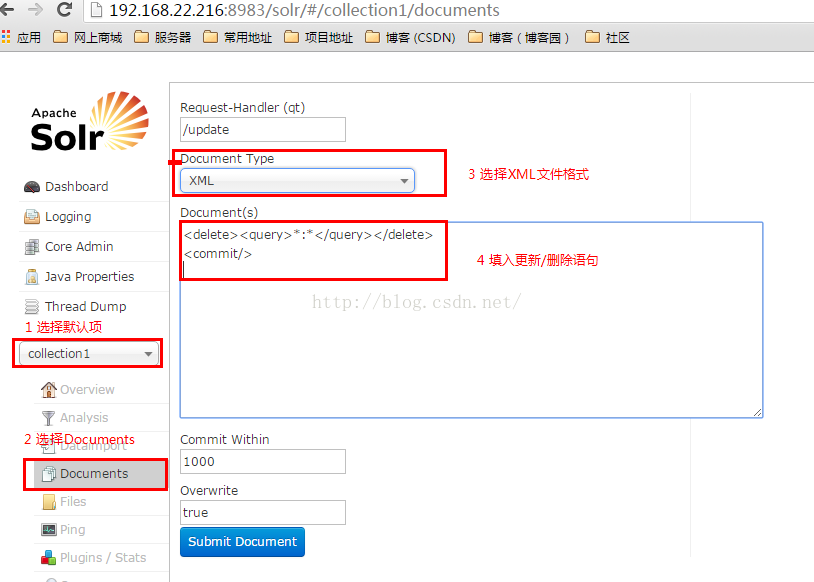Image resolution: width=814 pixels, height=582 pixels.
Task: Click the Commit Within 1000 field
Action: point(263,462)
